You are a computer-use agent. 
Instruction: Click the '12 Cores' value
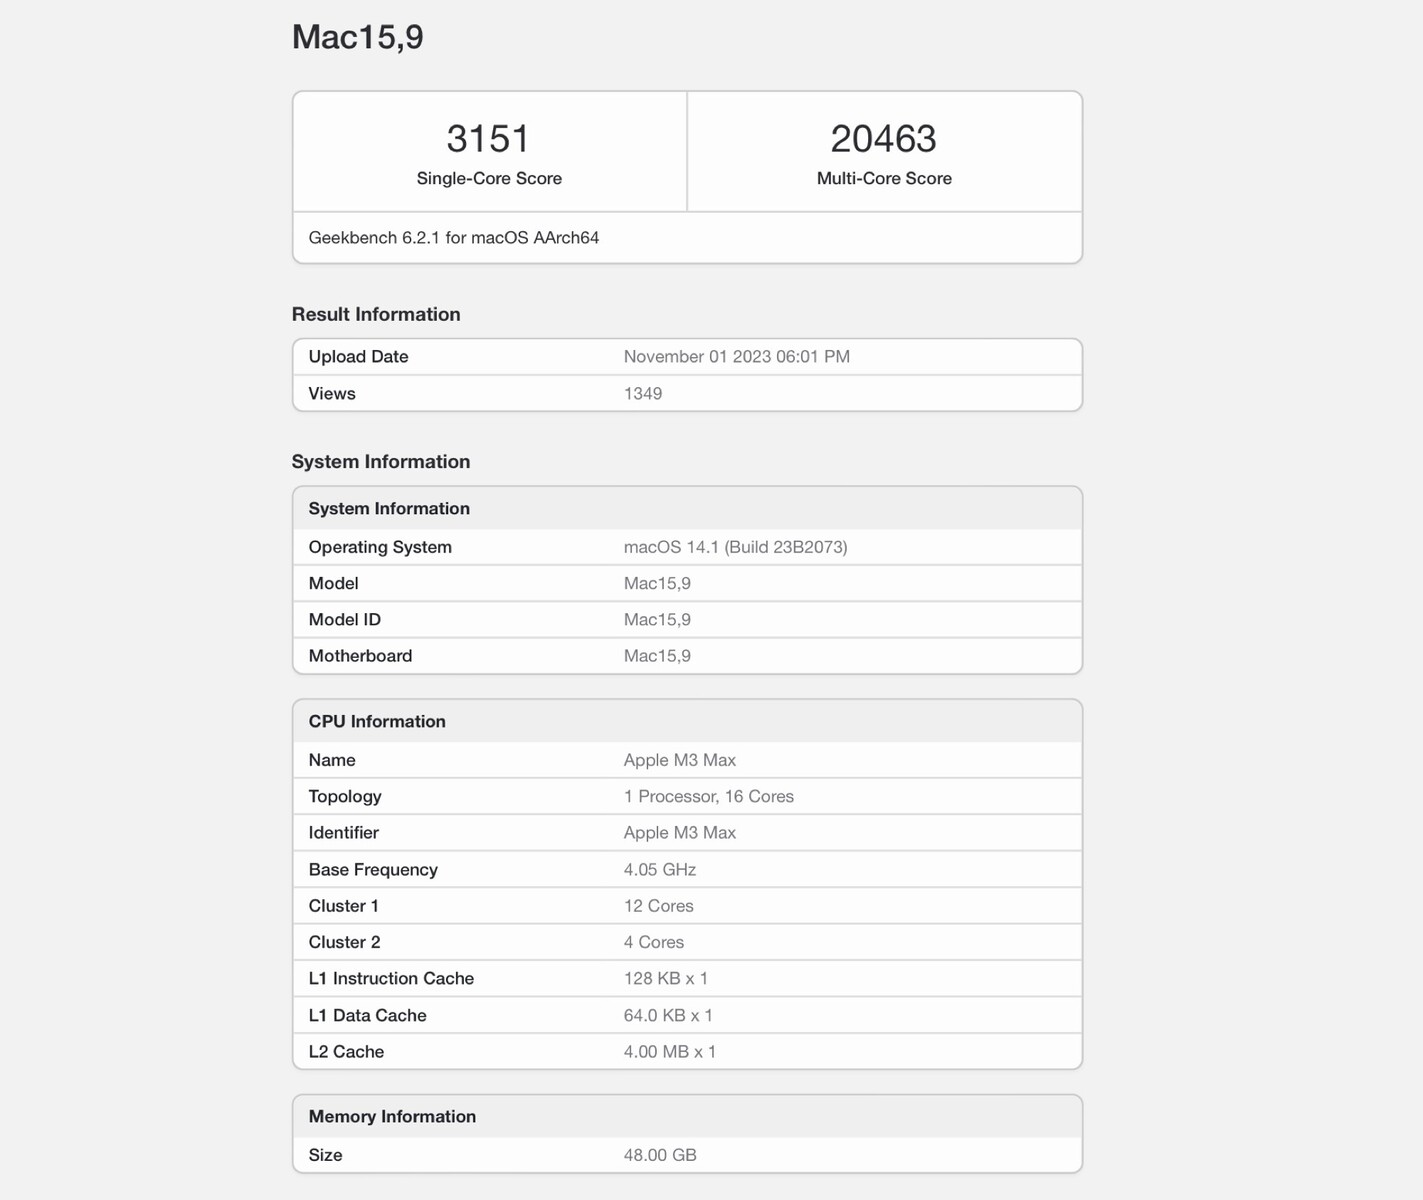(x=659, y=906)
